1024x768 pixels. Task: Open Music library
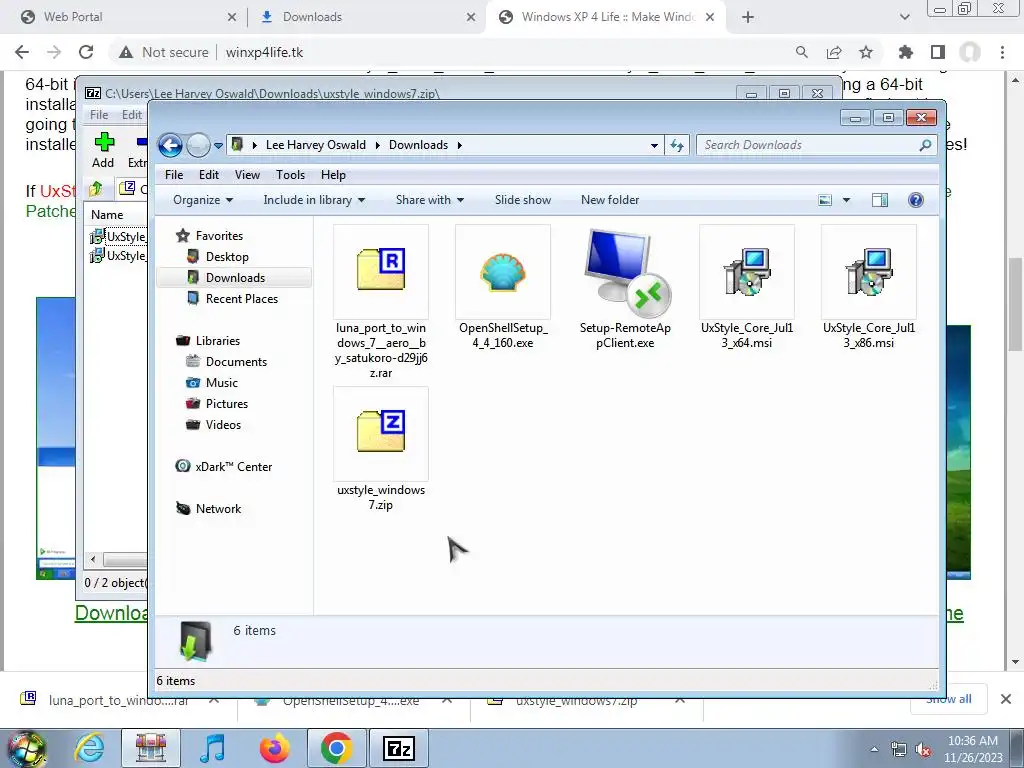pos(221,383)
